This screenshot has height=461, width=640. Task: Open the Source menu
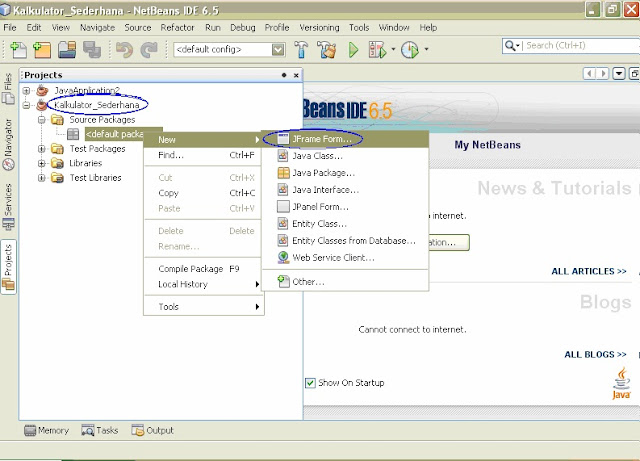[x=138, y=27]
